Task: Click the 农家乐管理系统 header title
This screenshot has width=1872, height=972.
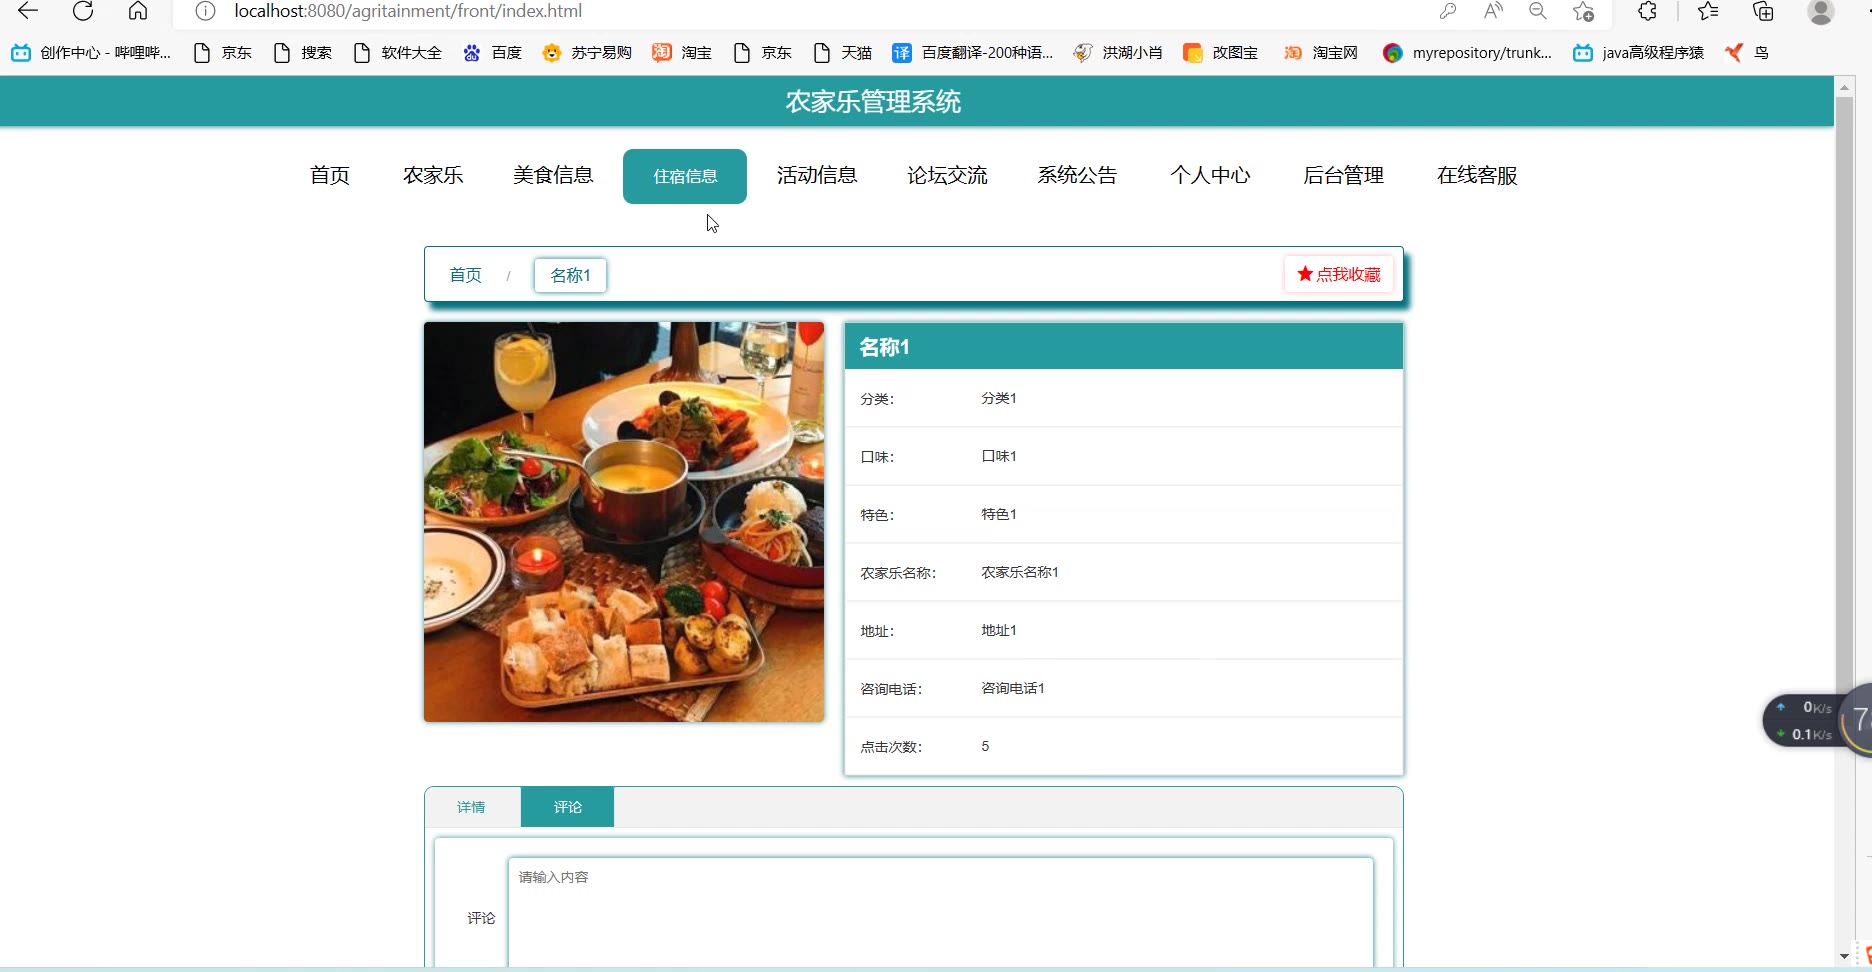Action: click(873, 102)
